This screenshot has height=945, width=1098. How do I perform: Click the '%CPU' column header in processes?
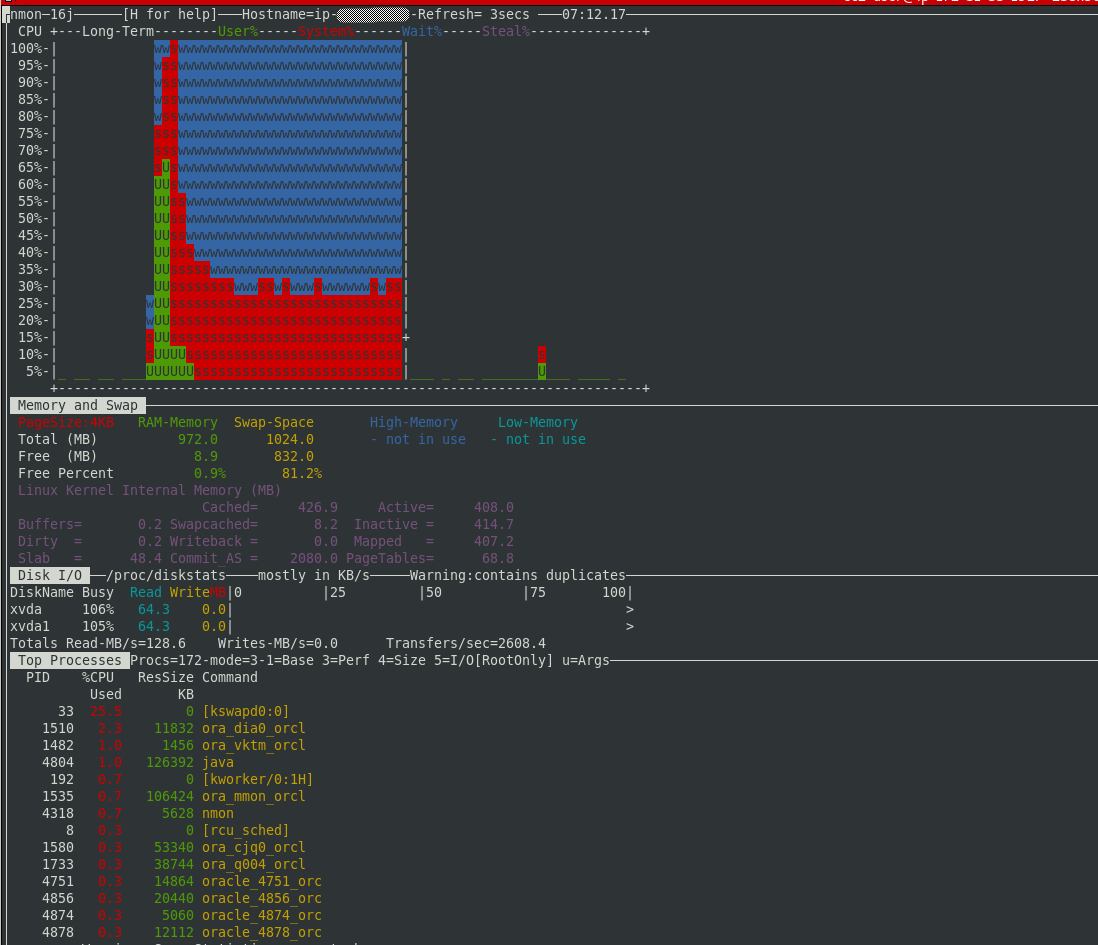coord(98,677)
